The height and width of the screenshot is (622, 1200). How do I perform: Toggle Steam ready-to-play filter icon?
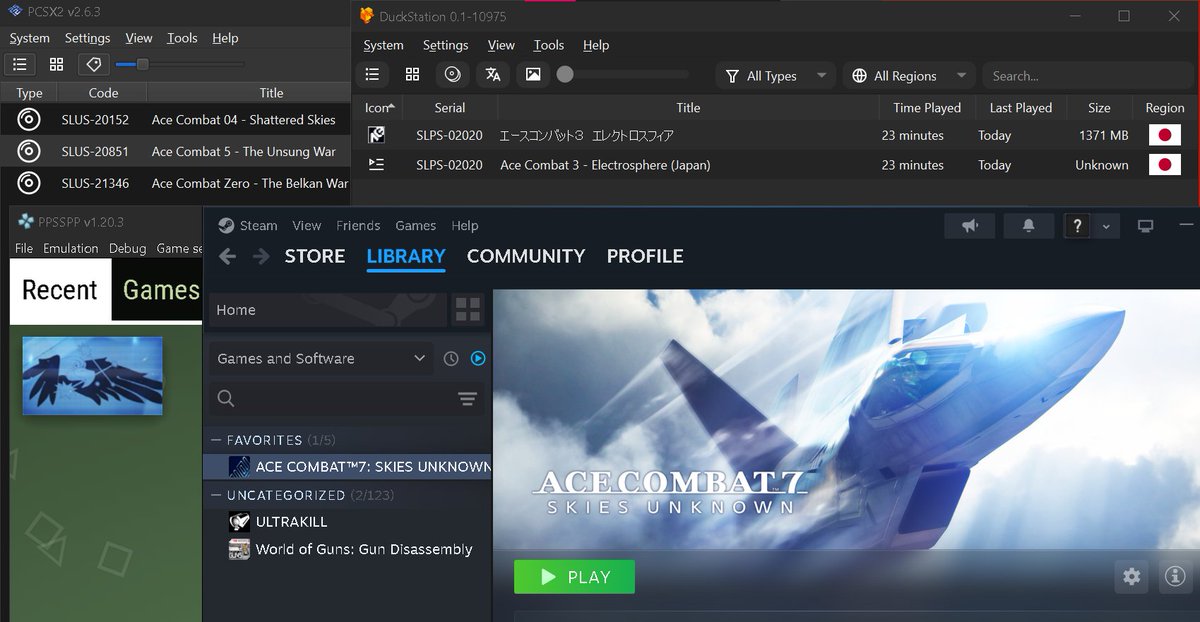(478, 358)
